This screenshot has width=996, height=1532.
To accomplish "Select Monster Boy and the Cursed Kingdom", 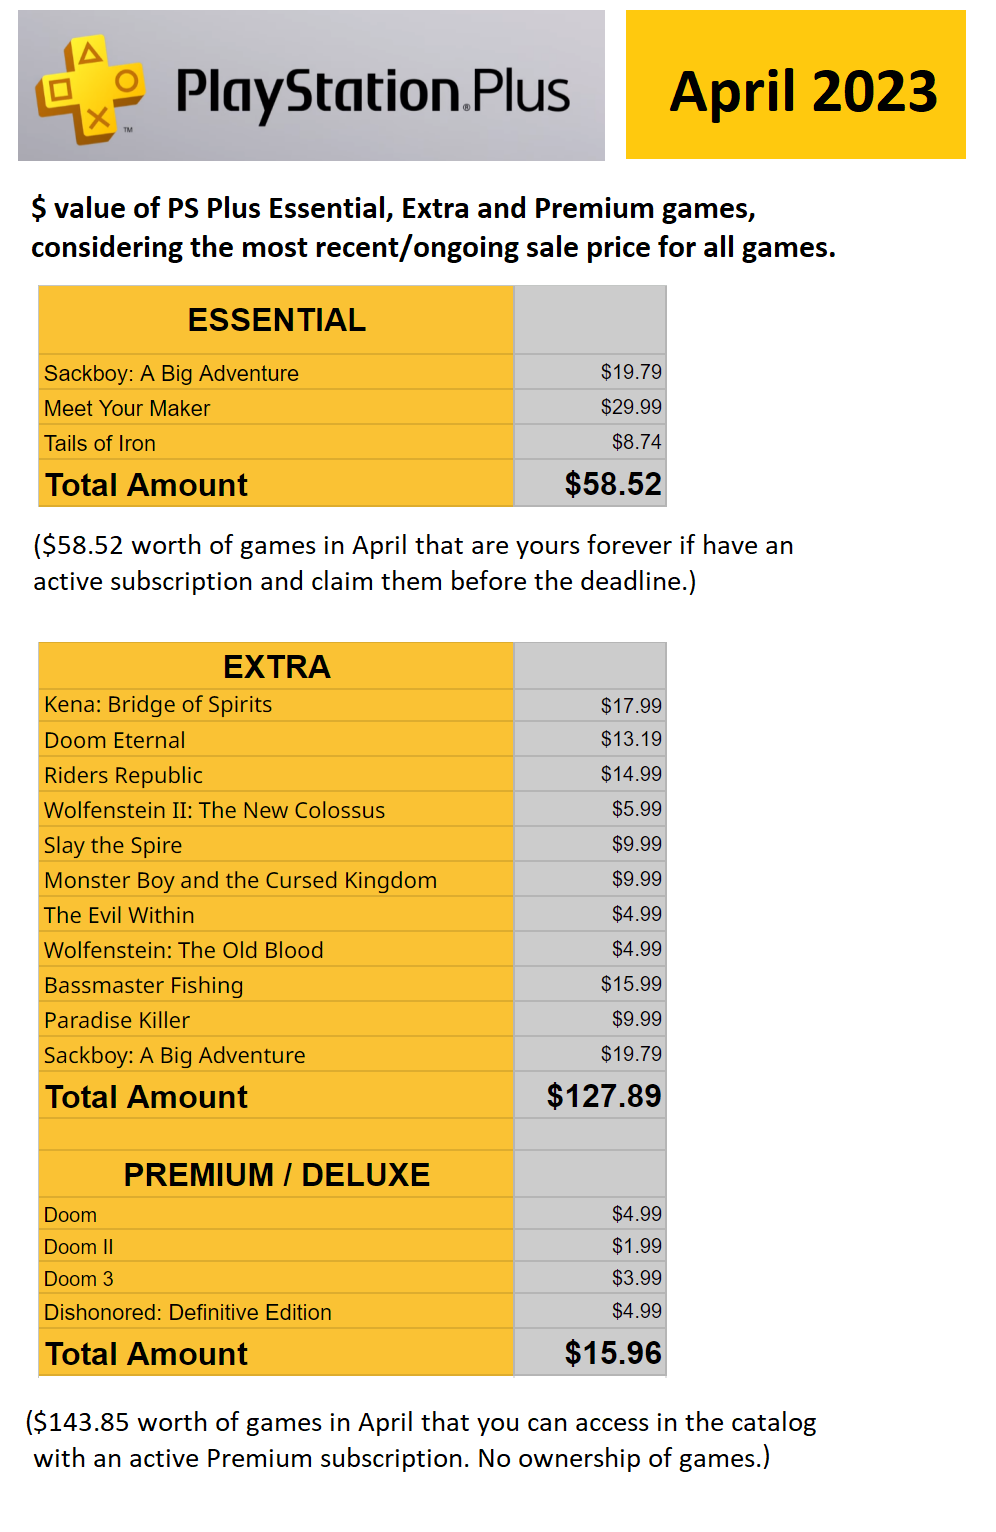I will click(240, 880).
